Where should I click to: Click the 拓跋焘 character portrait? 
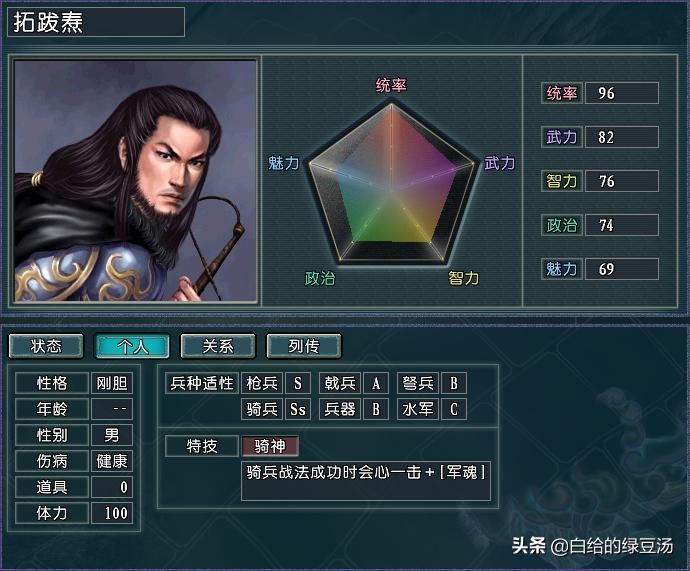click(x=135, y=181)
